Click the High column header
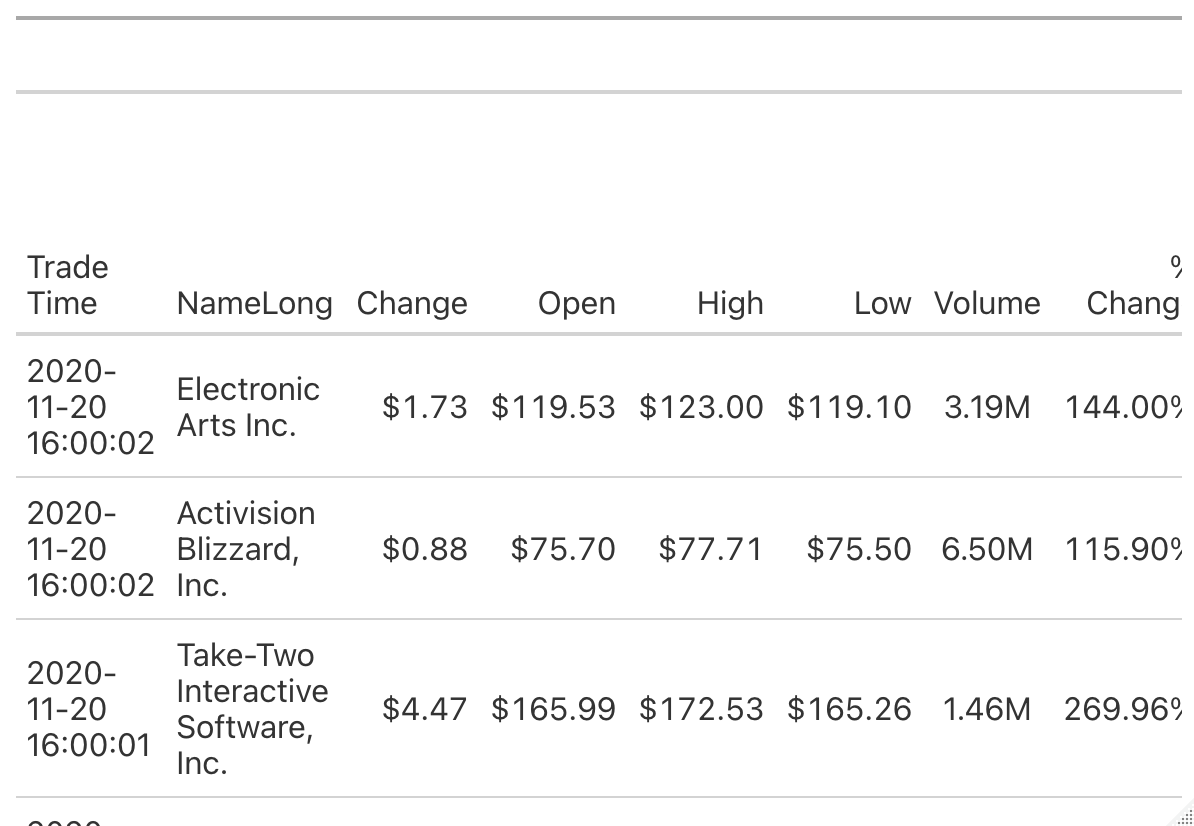The height and width of the screenshot is (826, 1194). coord(730,303)
